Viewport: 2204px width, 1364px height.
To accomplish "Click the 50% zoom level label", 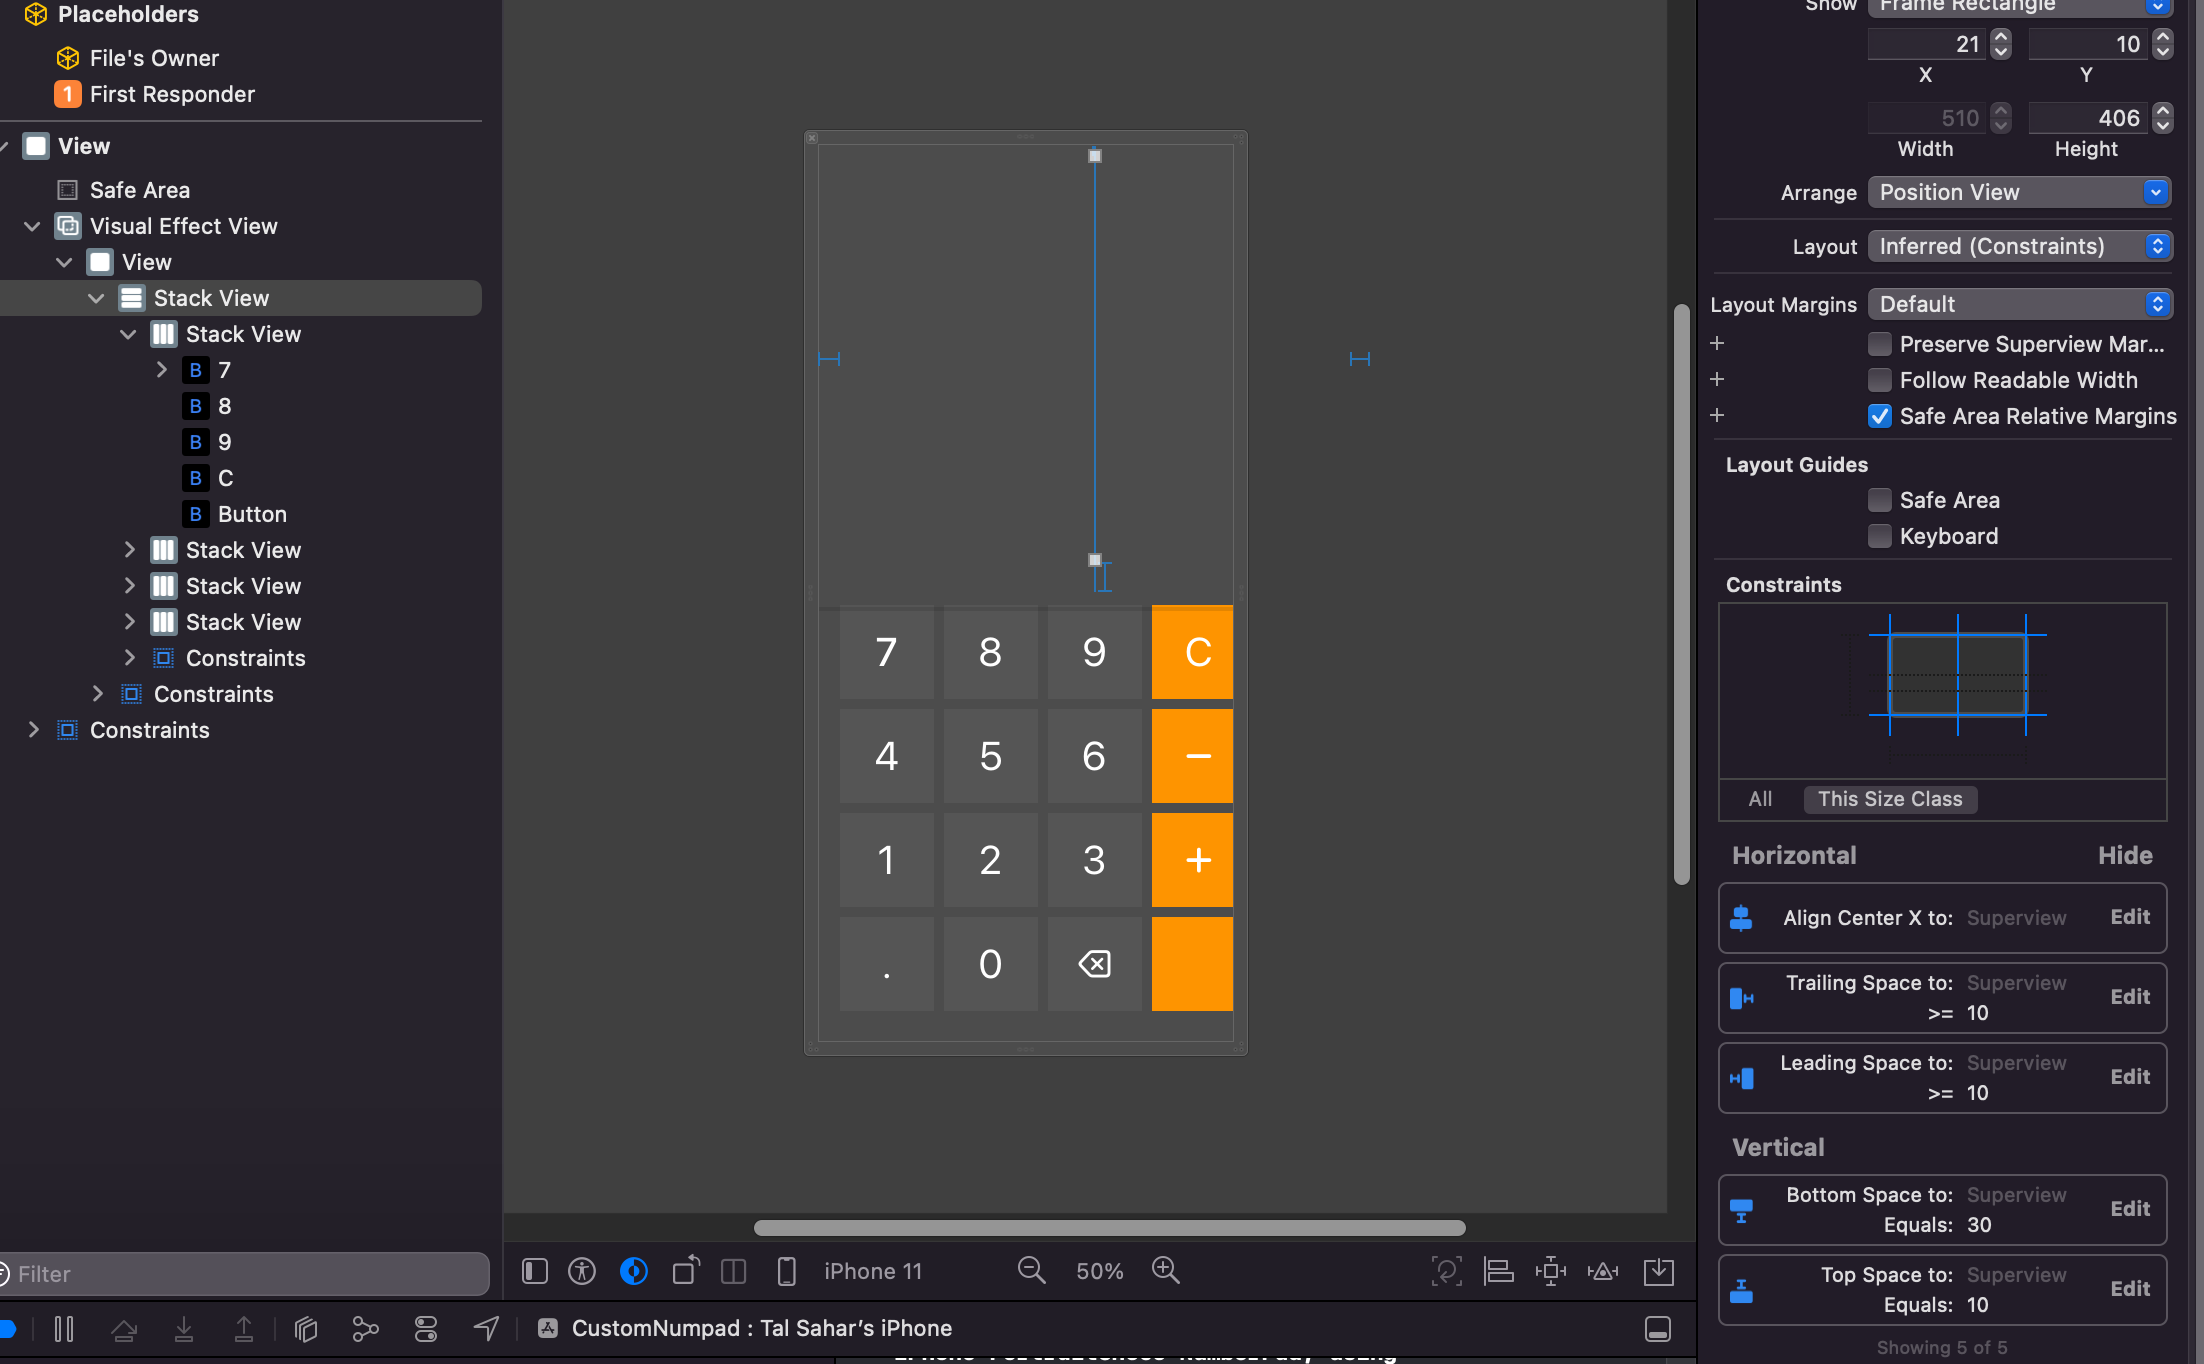I will coord(1099,1271).
